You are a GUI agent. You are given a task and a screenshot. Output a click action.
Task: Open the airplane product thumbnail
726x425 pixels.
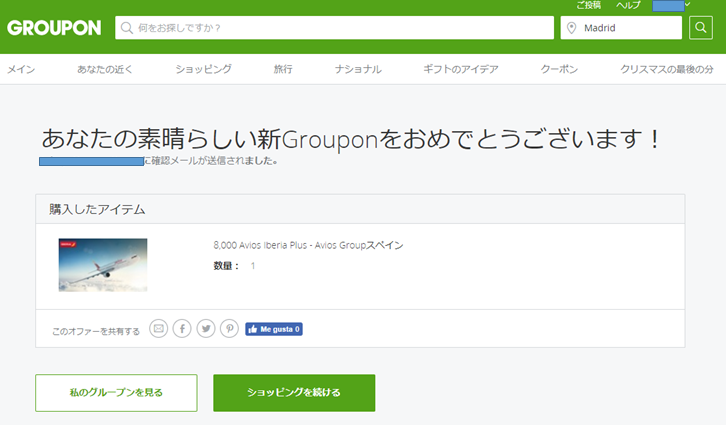pos(103,265)
